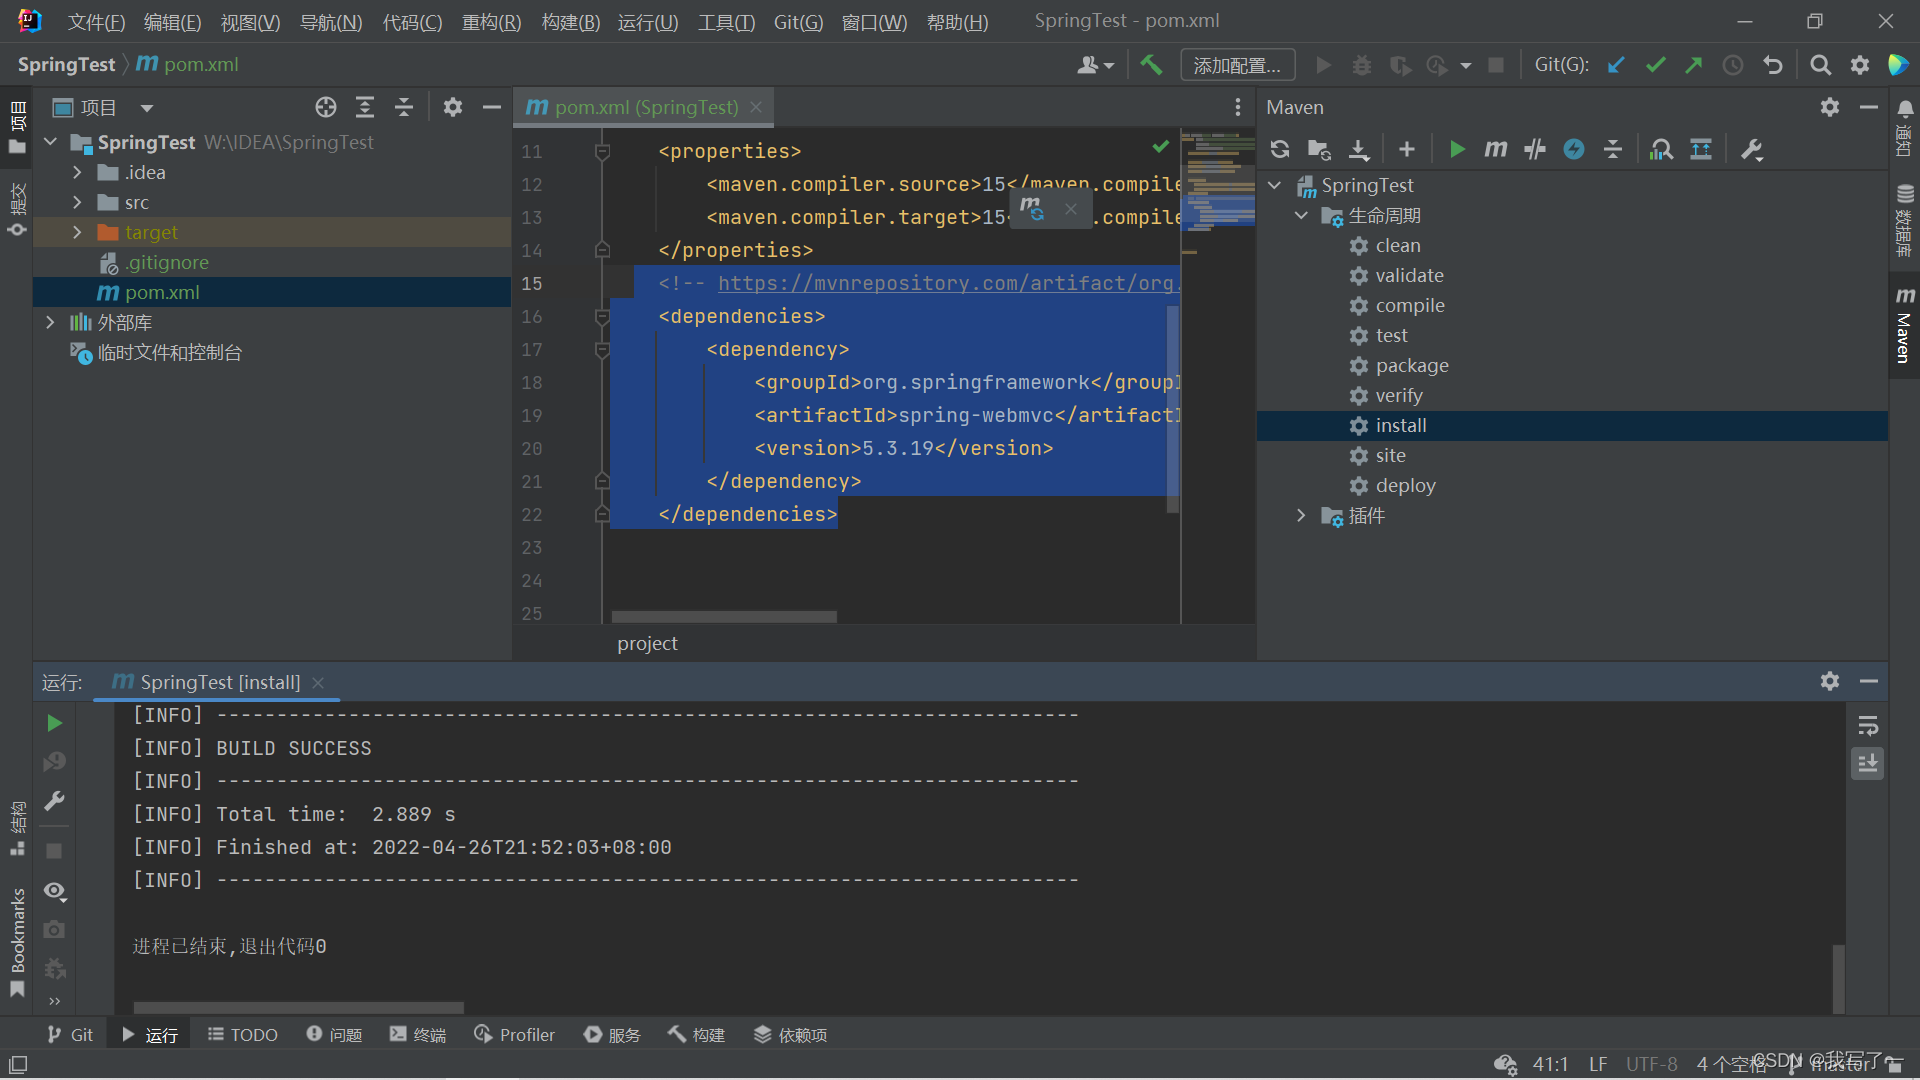The image size is (1920, 1080).
Task: Click the 添加配置... button
Action: [x=1237, y=65]
